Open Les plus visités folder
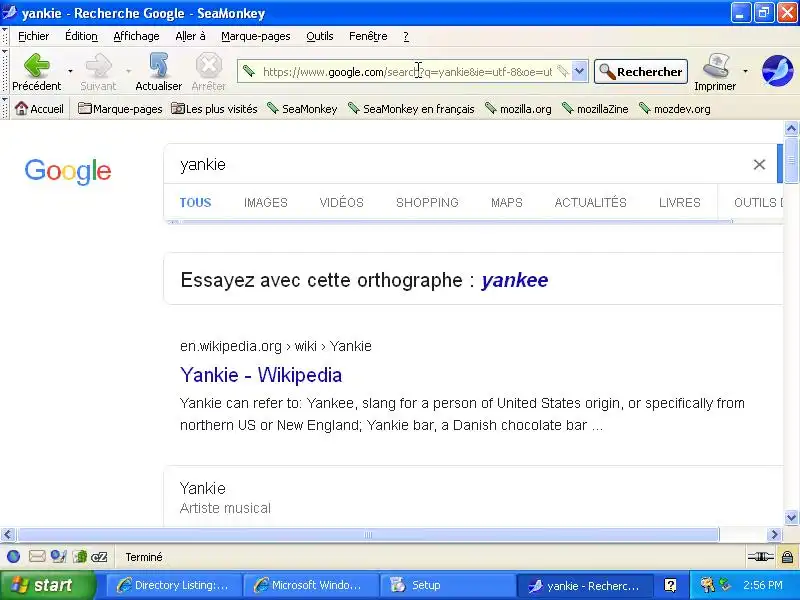Viewport: 800px width, 600px height. 214,109
